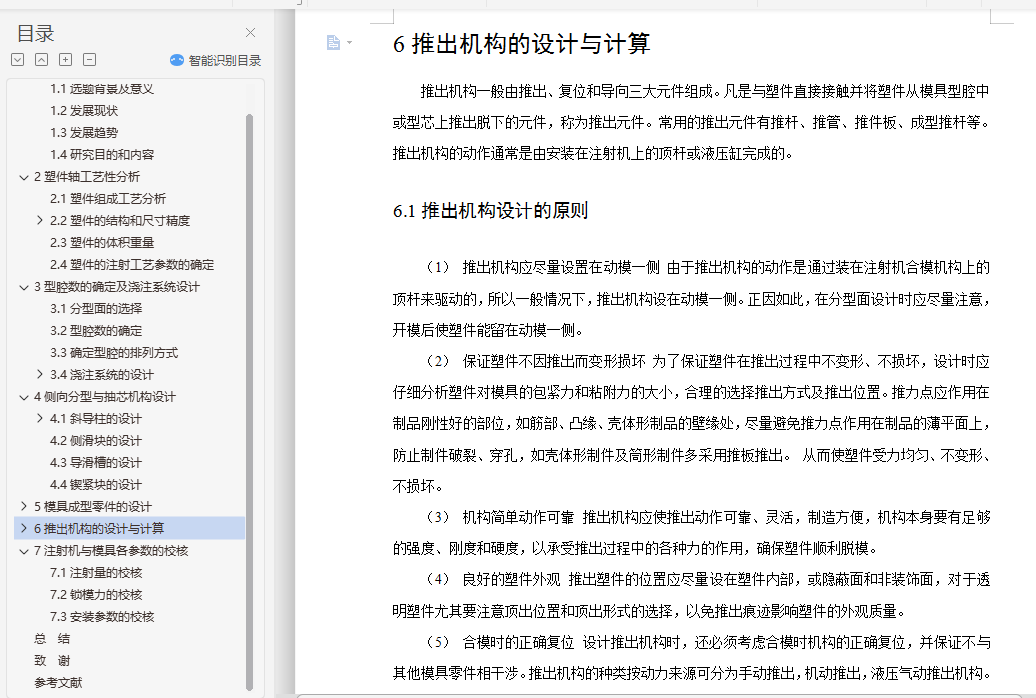1036x698 pixels.
Task: Click item (4) 良好的塑件外观
Action: point(493,579)
